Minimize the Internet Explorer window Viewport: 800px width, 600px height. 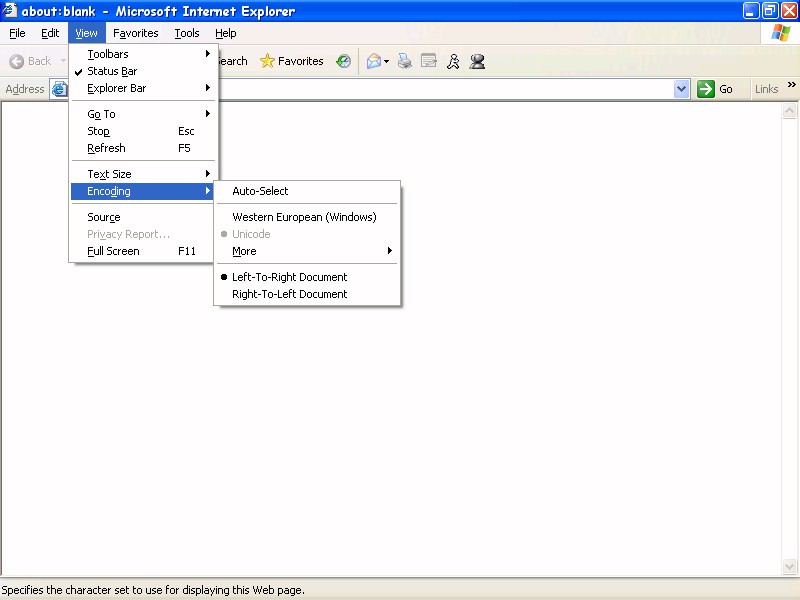(751, 11)
